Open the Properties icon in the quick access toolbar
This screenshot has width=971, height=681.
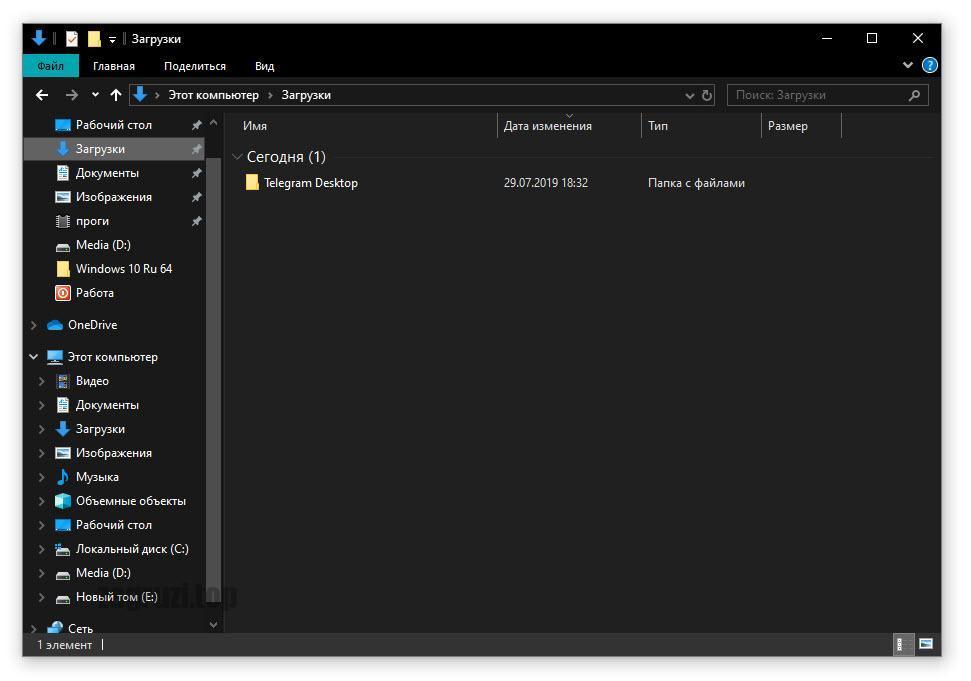[72, 38]
